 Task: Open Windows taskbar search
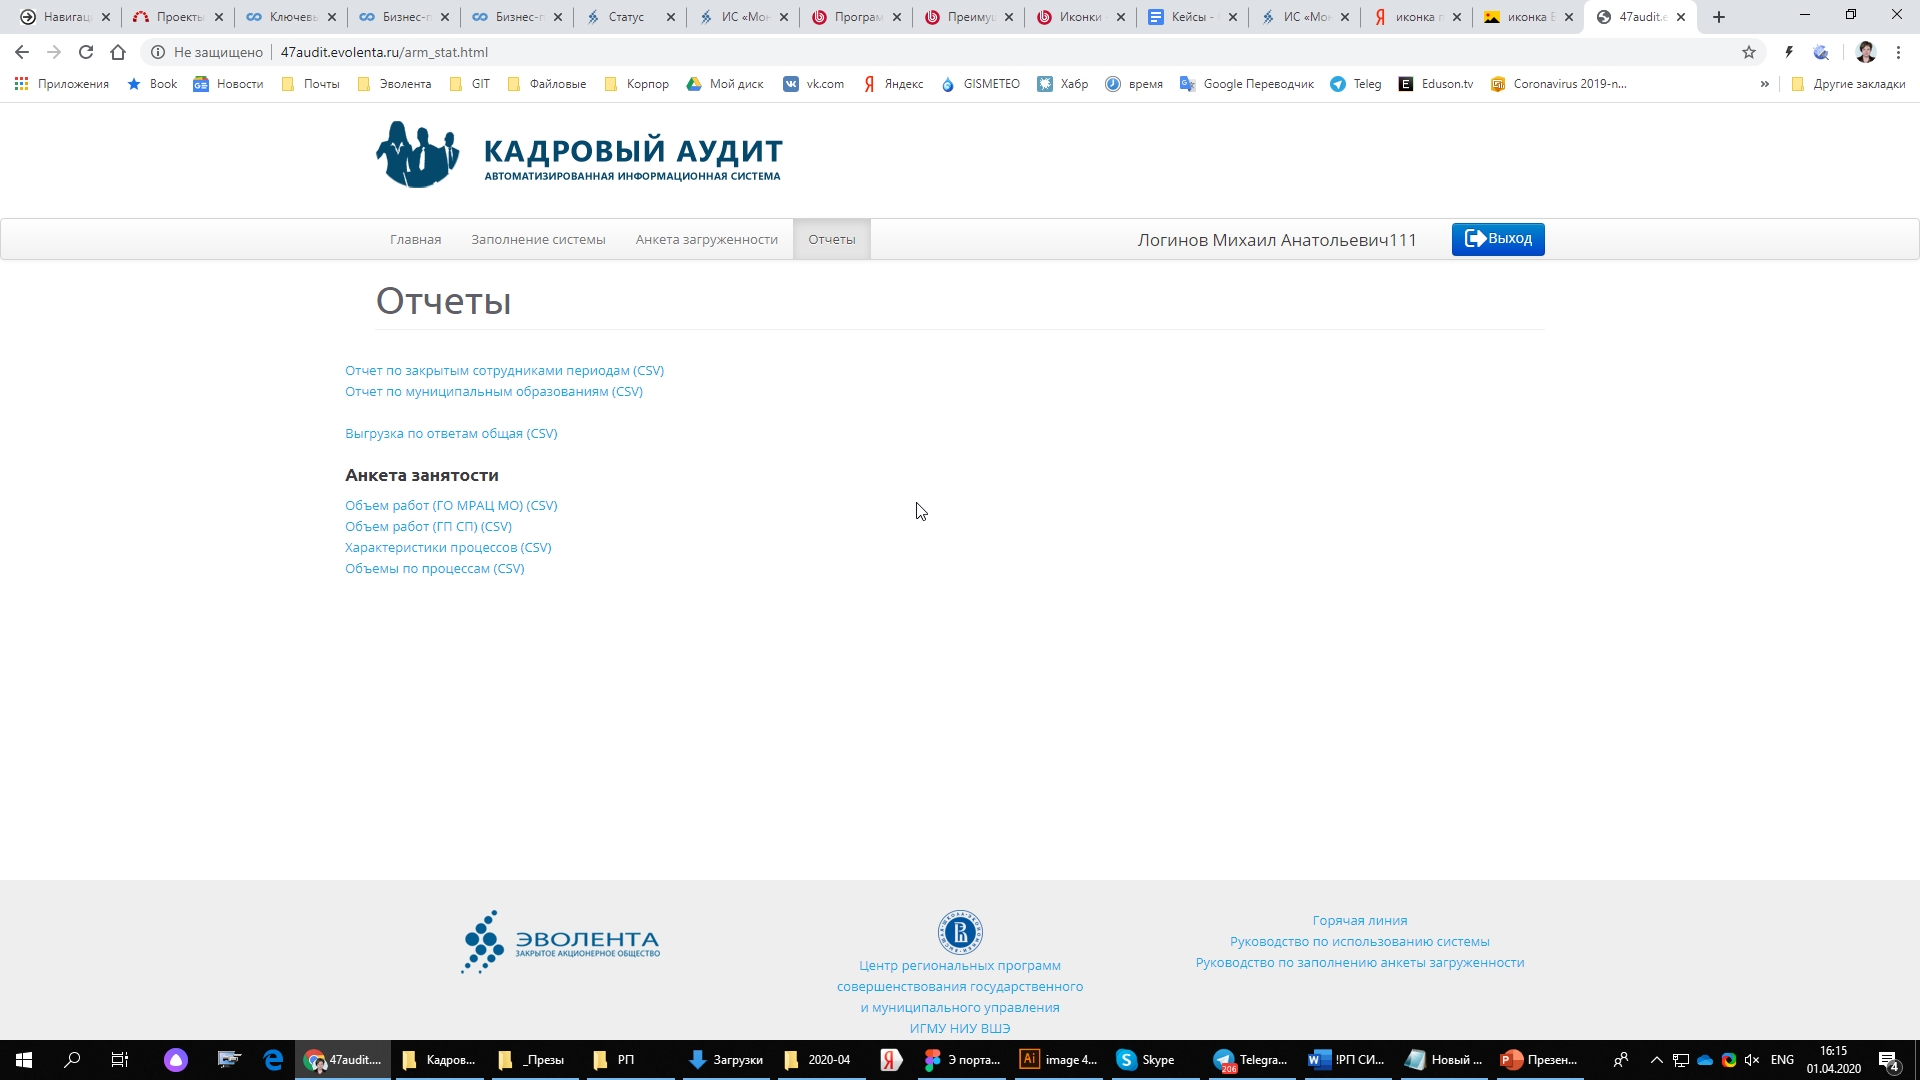tap(72, 1060)
